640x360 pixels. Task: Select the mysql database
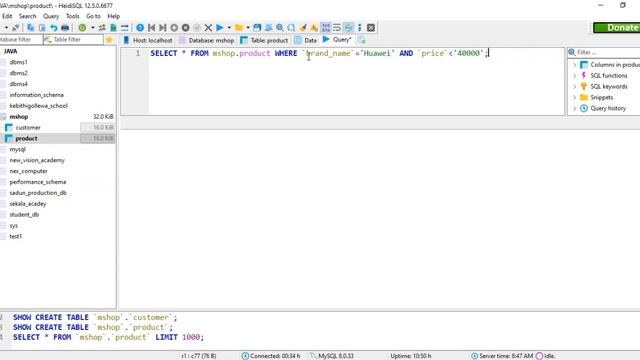pyautogui.click(x=18, y=149)
